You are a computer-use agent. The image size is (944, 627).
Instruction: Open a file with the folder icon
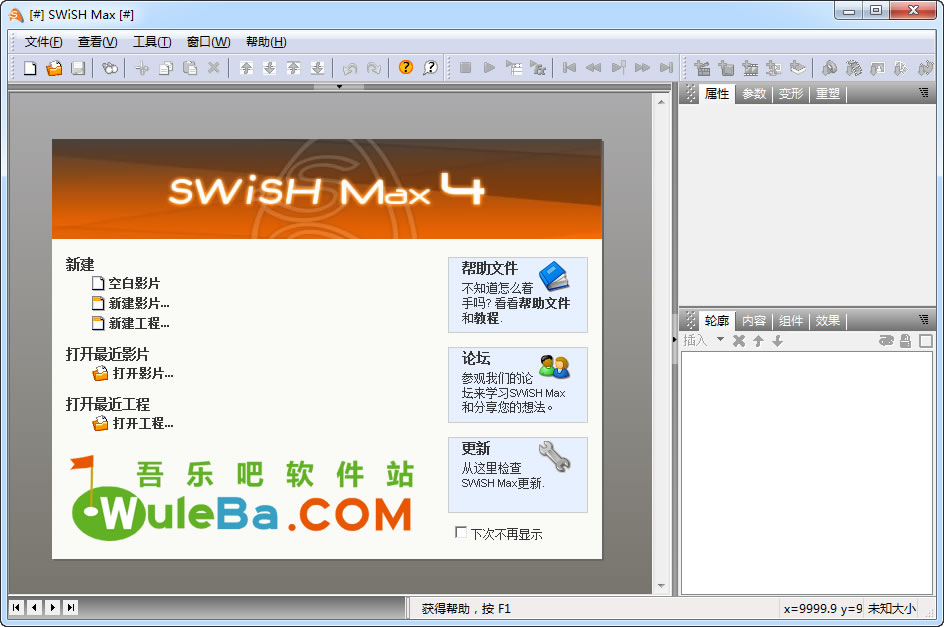[54, 68]
